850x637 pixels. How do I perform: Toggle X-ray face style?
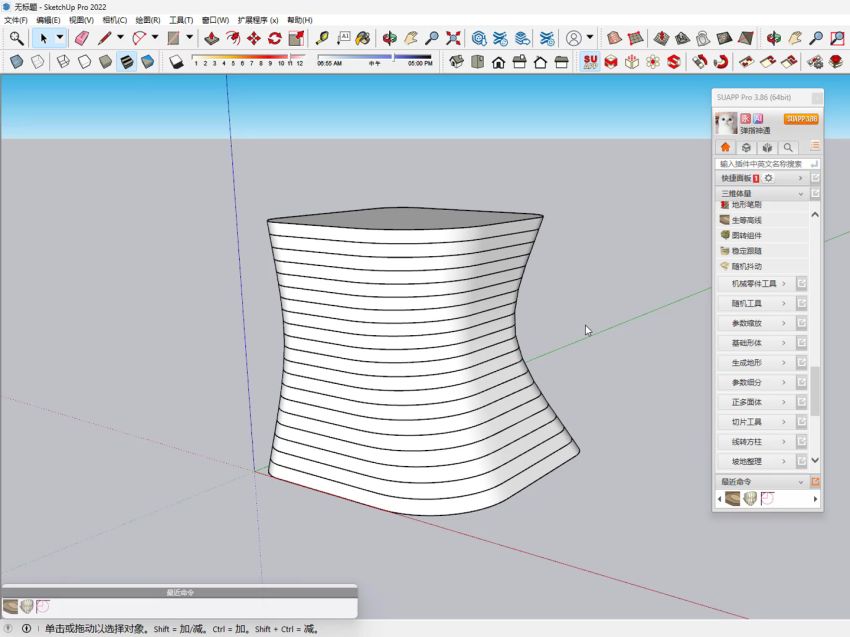[x=16, y=62]
